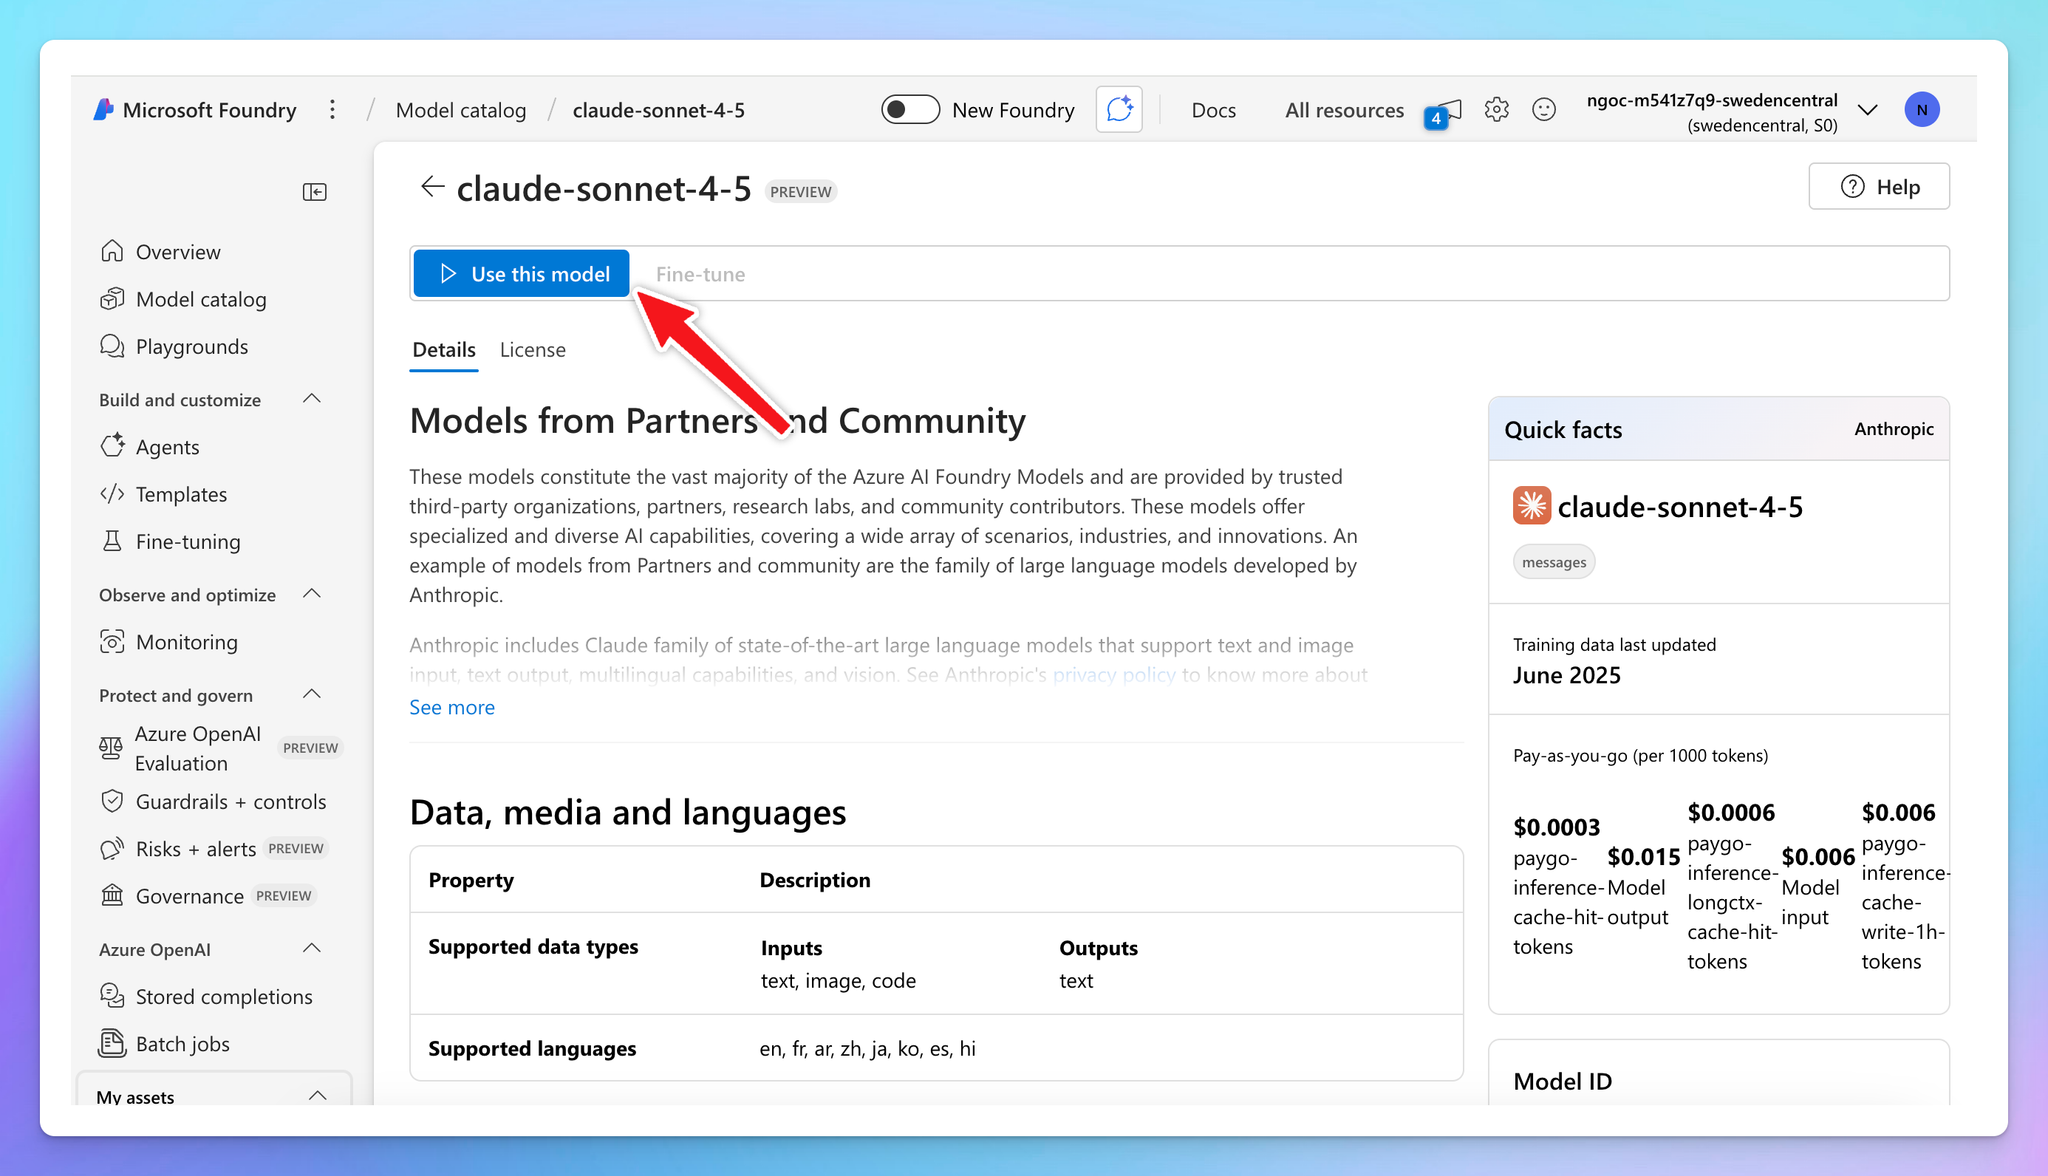This screenshot has width=2048, height=1176.
Task: Toggle the New Foundry switch
Action: coord(910,110)
